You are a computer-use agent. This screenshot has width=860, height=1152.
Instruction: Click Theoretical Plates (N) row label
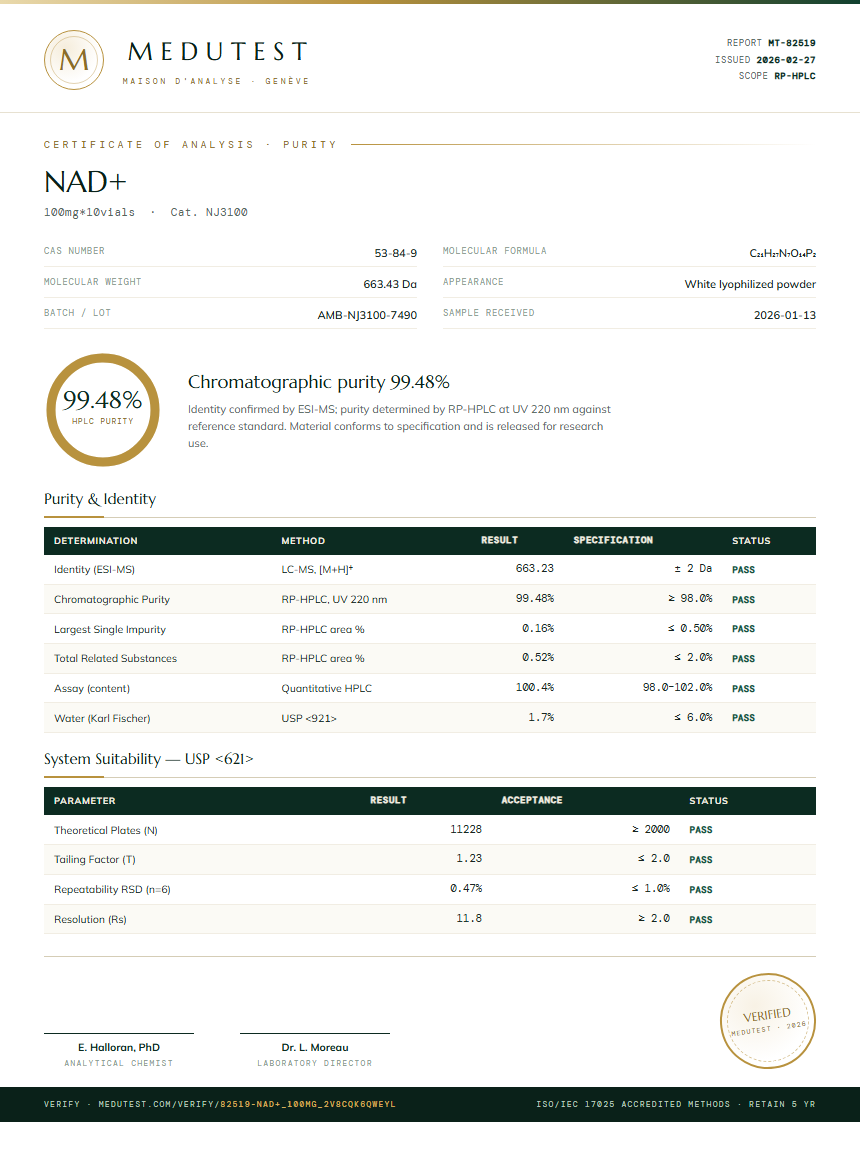click(106, 830)
